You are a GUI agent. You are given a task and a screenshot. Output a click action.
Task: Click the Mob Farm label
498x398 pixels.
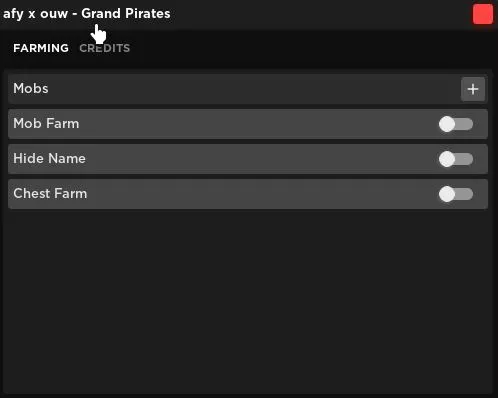click(x=46, y=124)
